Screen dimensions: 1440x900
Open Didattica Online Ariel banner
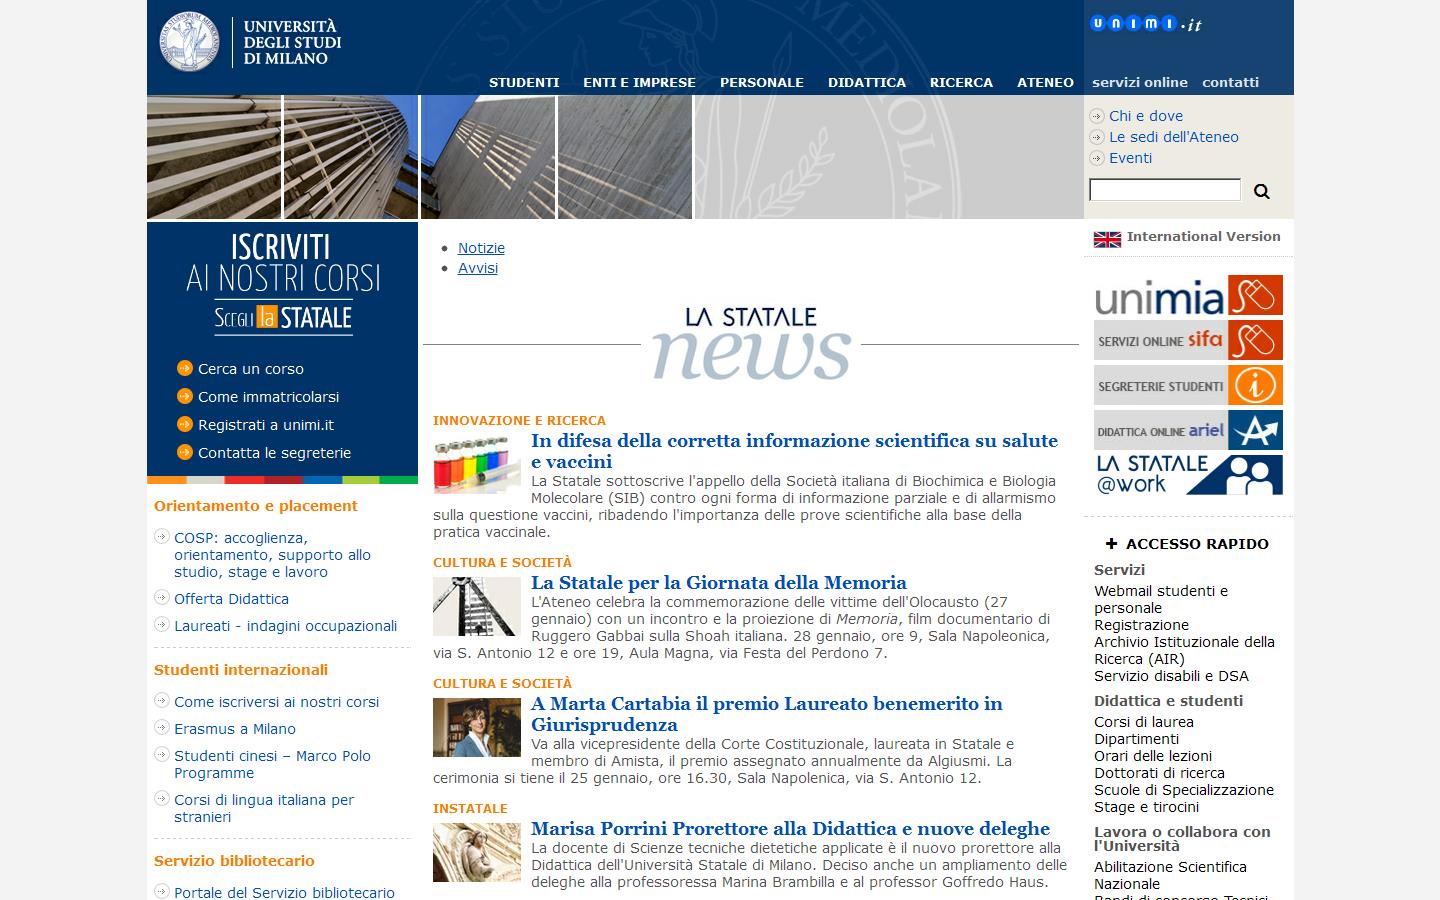(x=1188, y=431)
